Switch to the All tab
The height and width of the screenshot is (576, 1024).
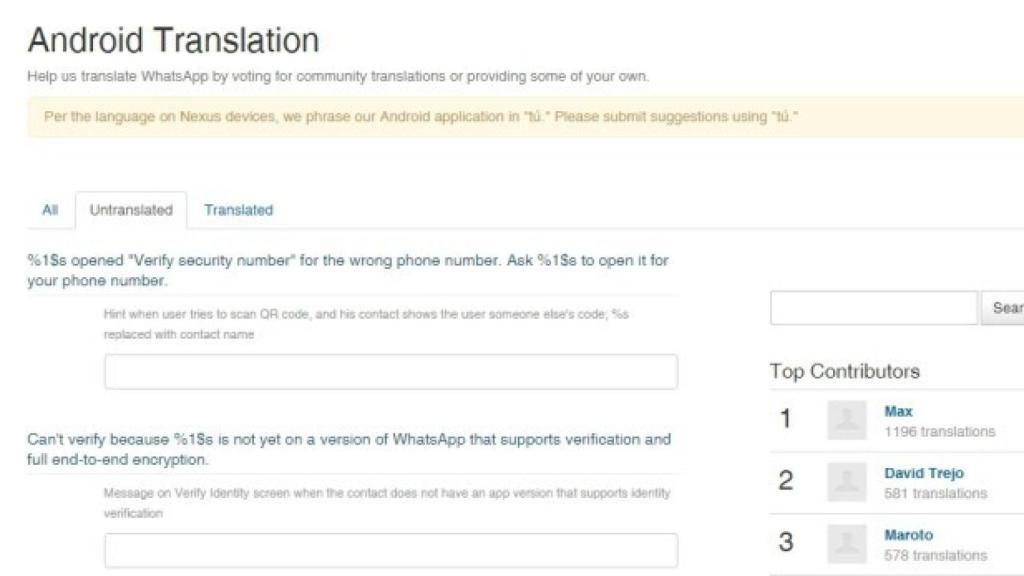[50, 210]
